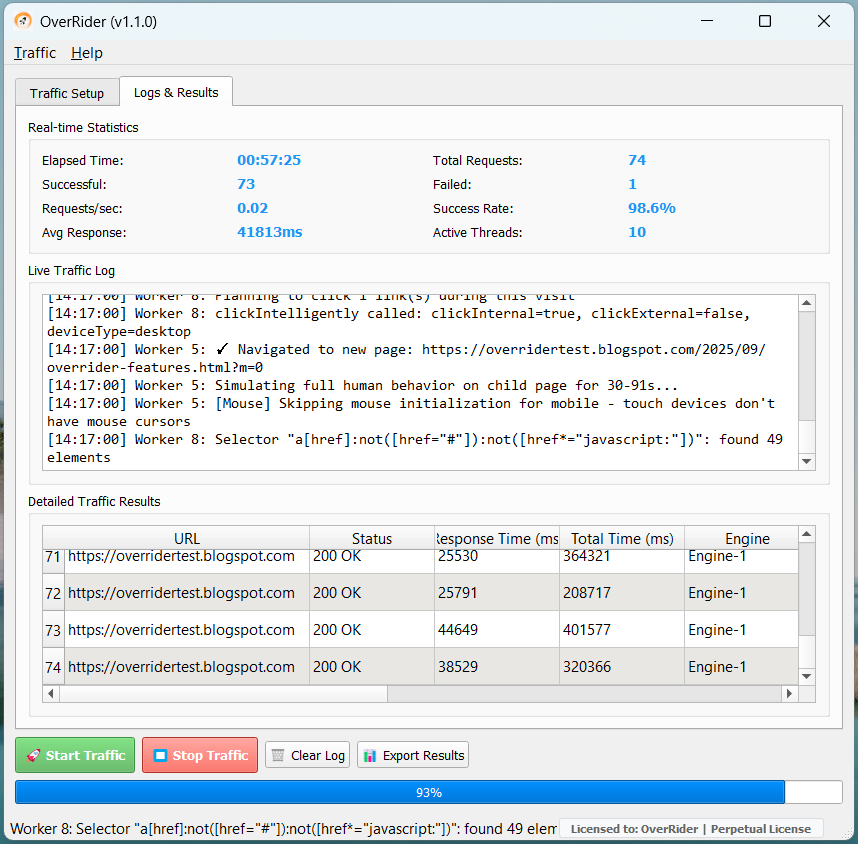The height and width of the screenshot is (844, 858).
Task: Select the Logs & Results tab
Action: tap(176, 93)
